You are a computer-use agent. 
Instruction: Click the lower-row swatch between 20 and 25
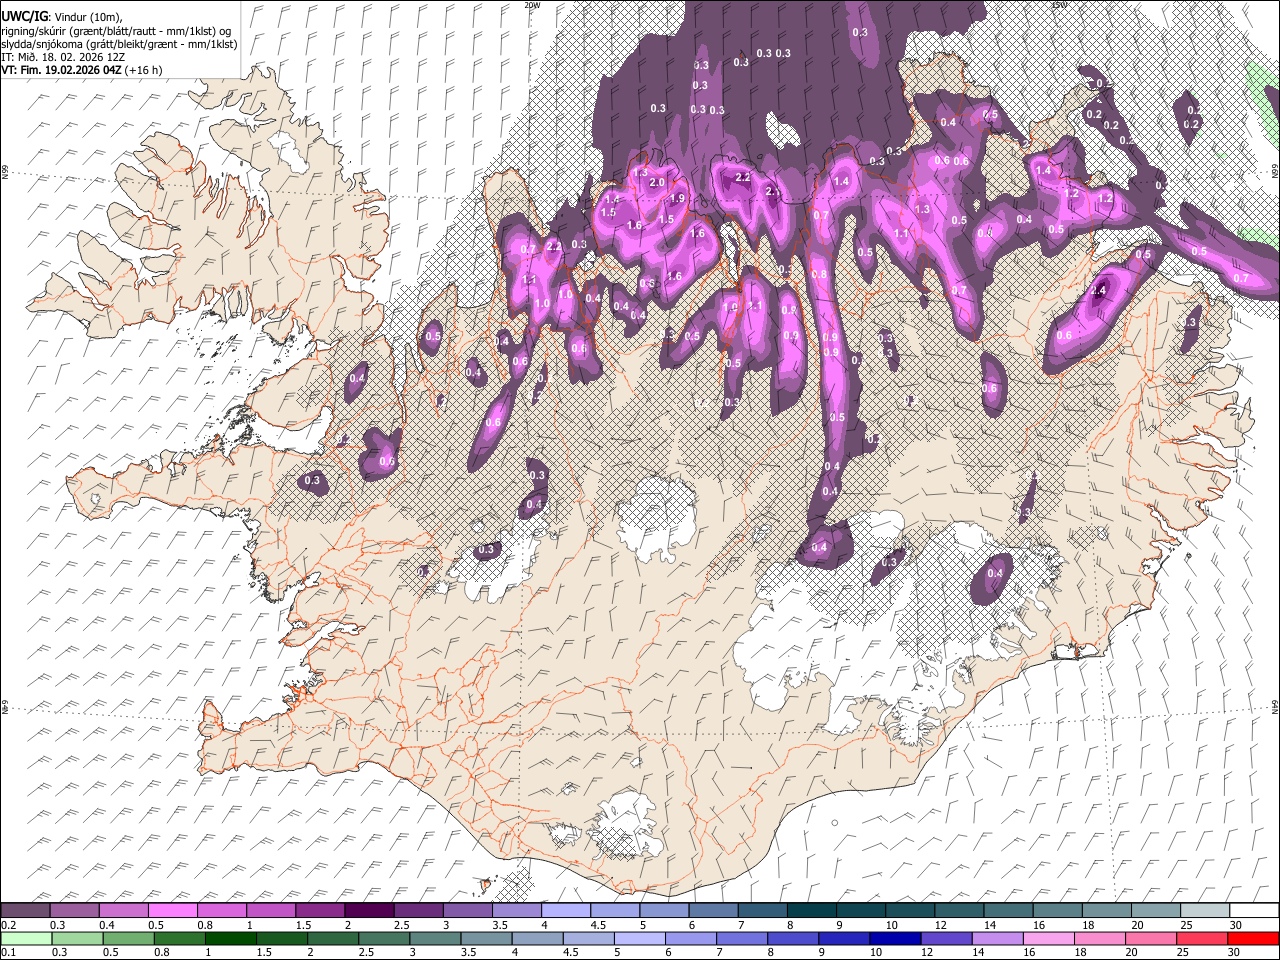[x=1151, y=938]
